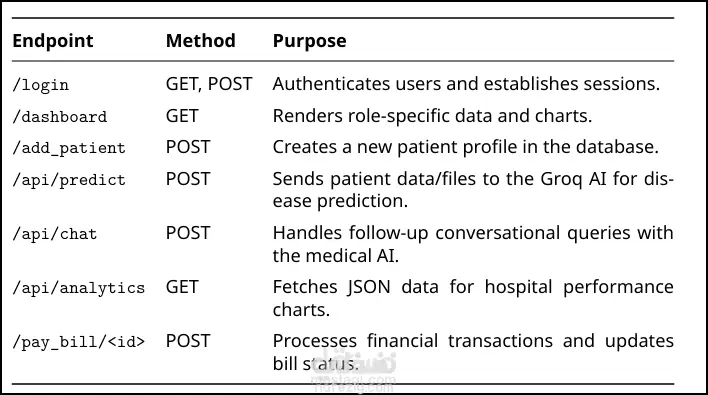
Task: Click the Endpoint column header
Action: pyautogui.click(x=52, y=41)
